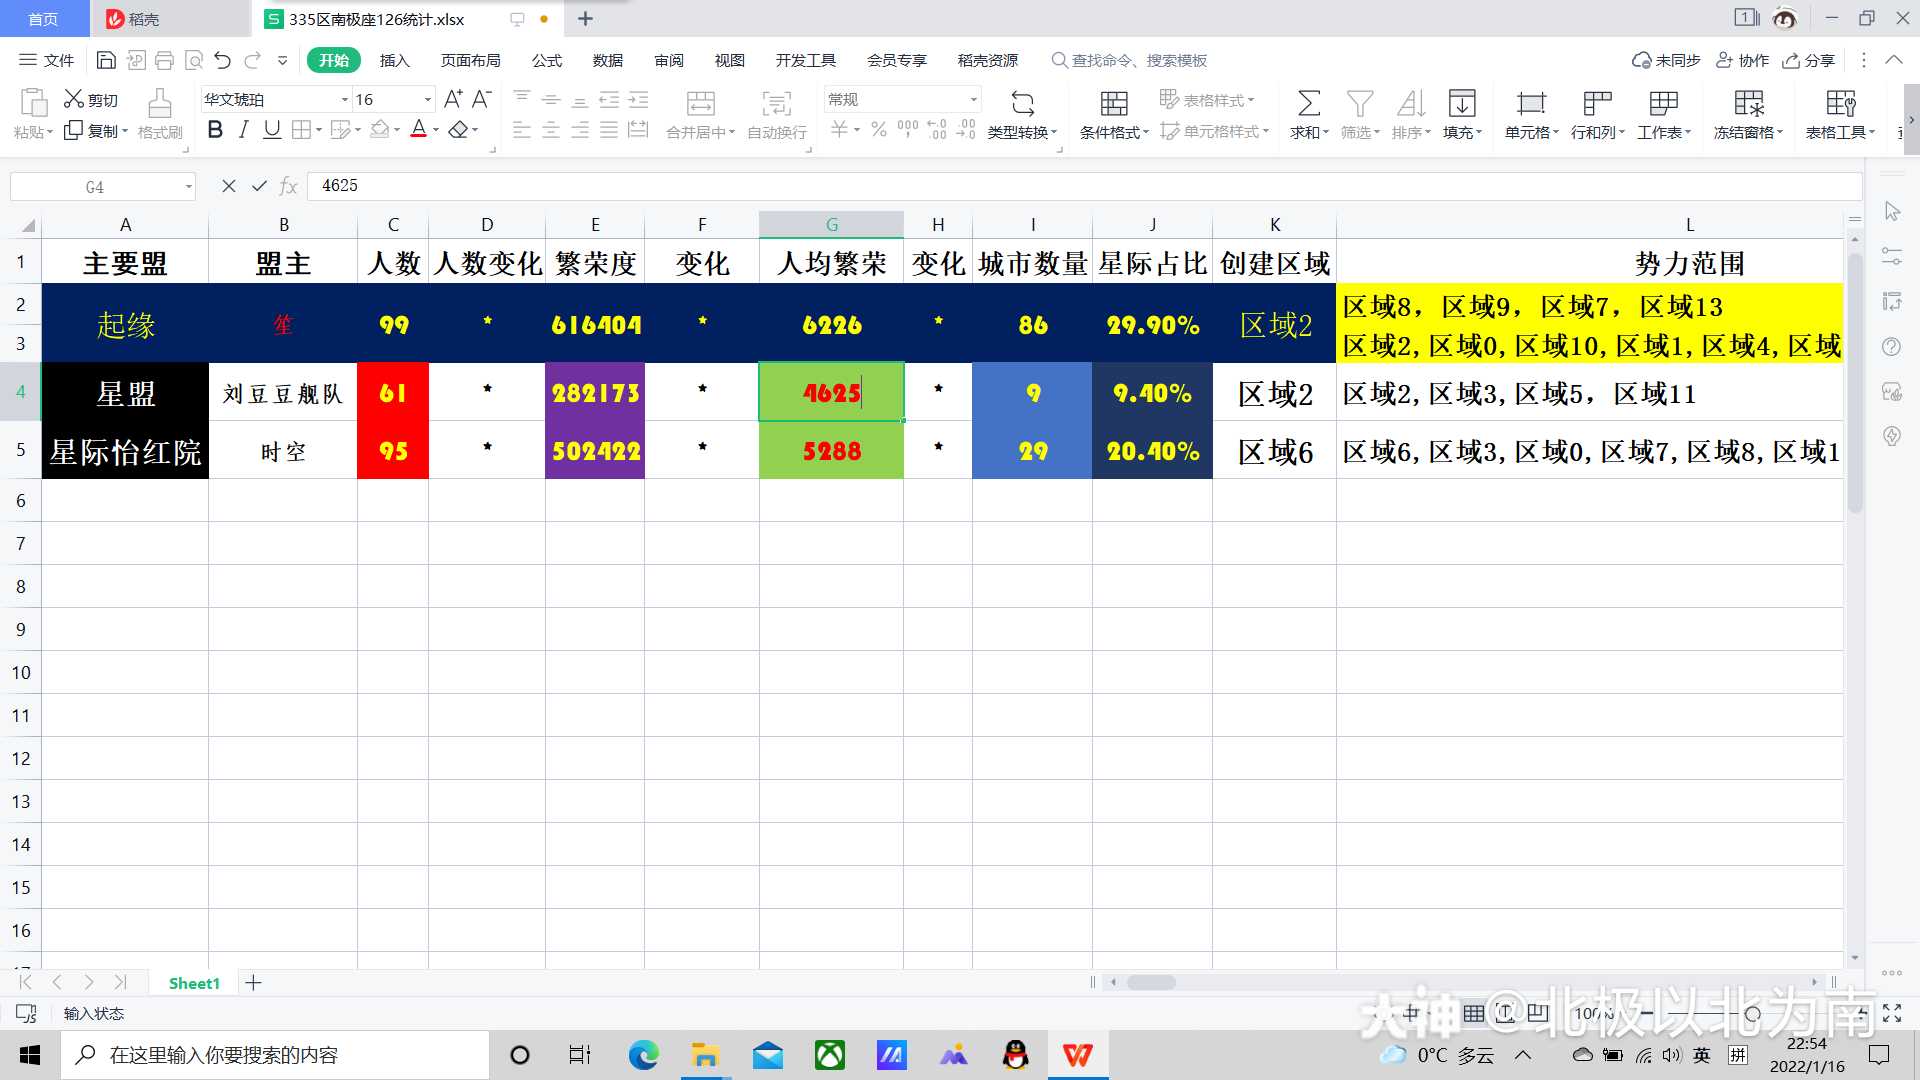Click the Type Conversion (类型转换) icon
The image size is (1920, 1080).
(1022, 104)
